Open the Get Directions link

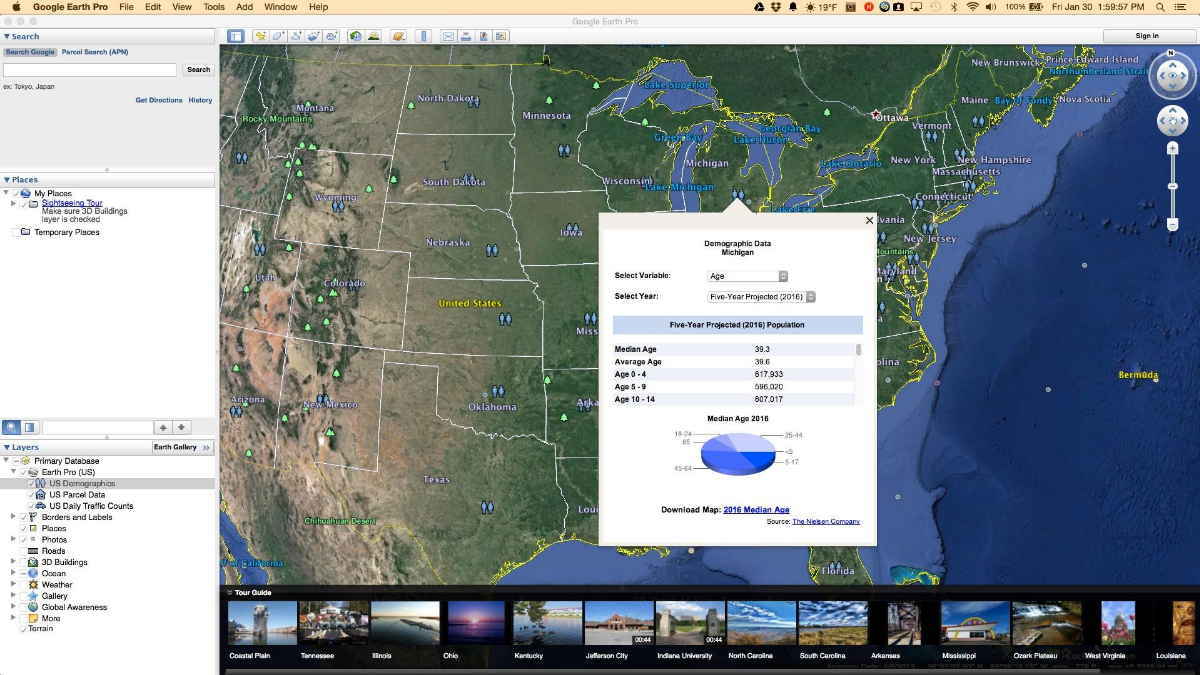(159, 100)
